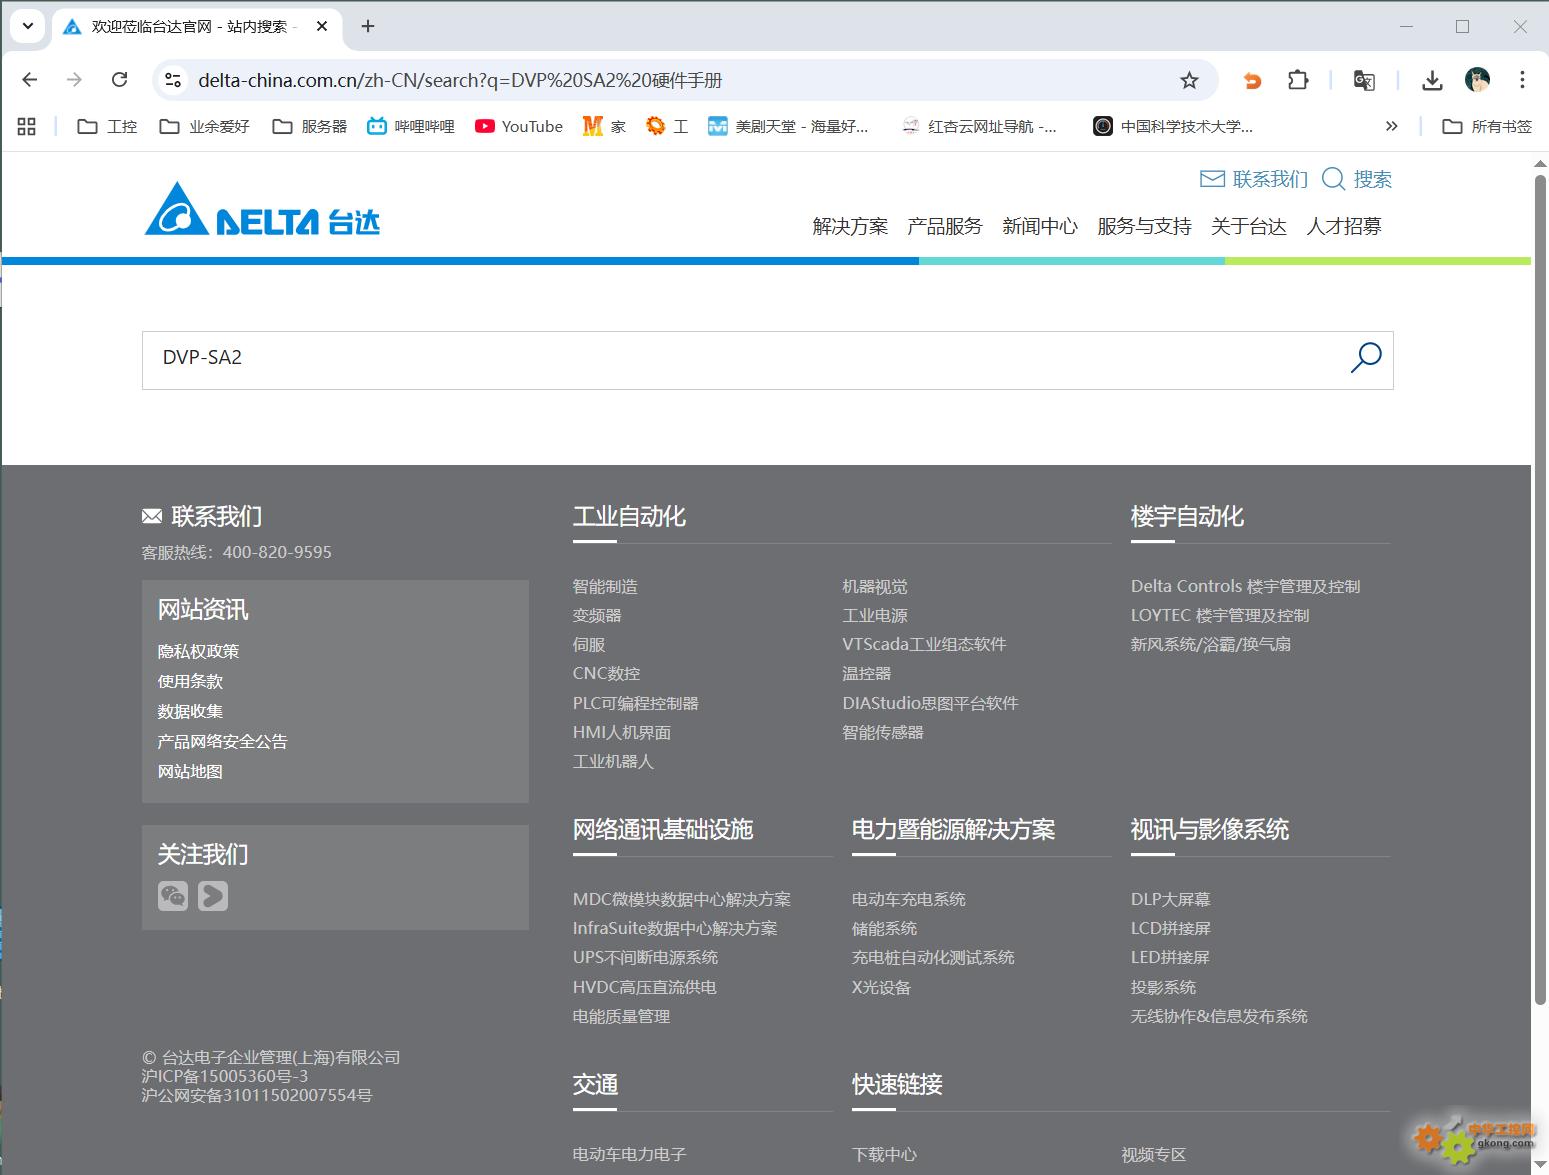1549x1175 pixels.
Task: Click the magnifier icon in search box
Action: pos(1365,358)
